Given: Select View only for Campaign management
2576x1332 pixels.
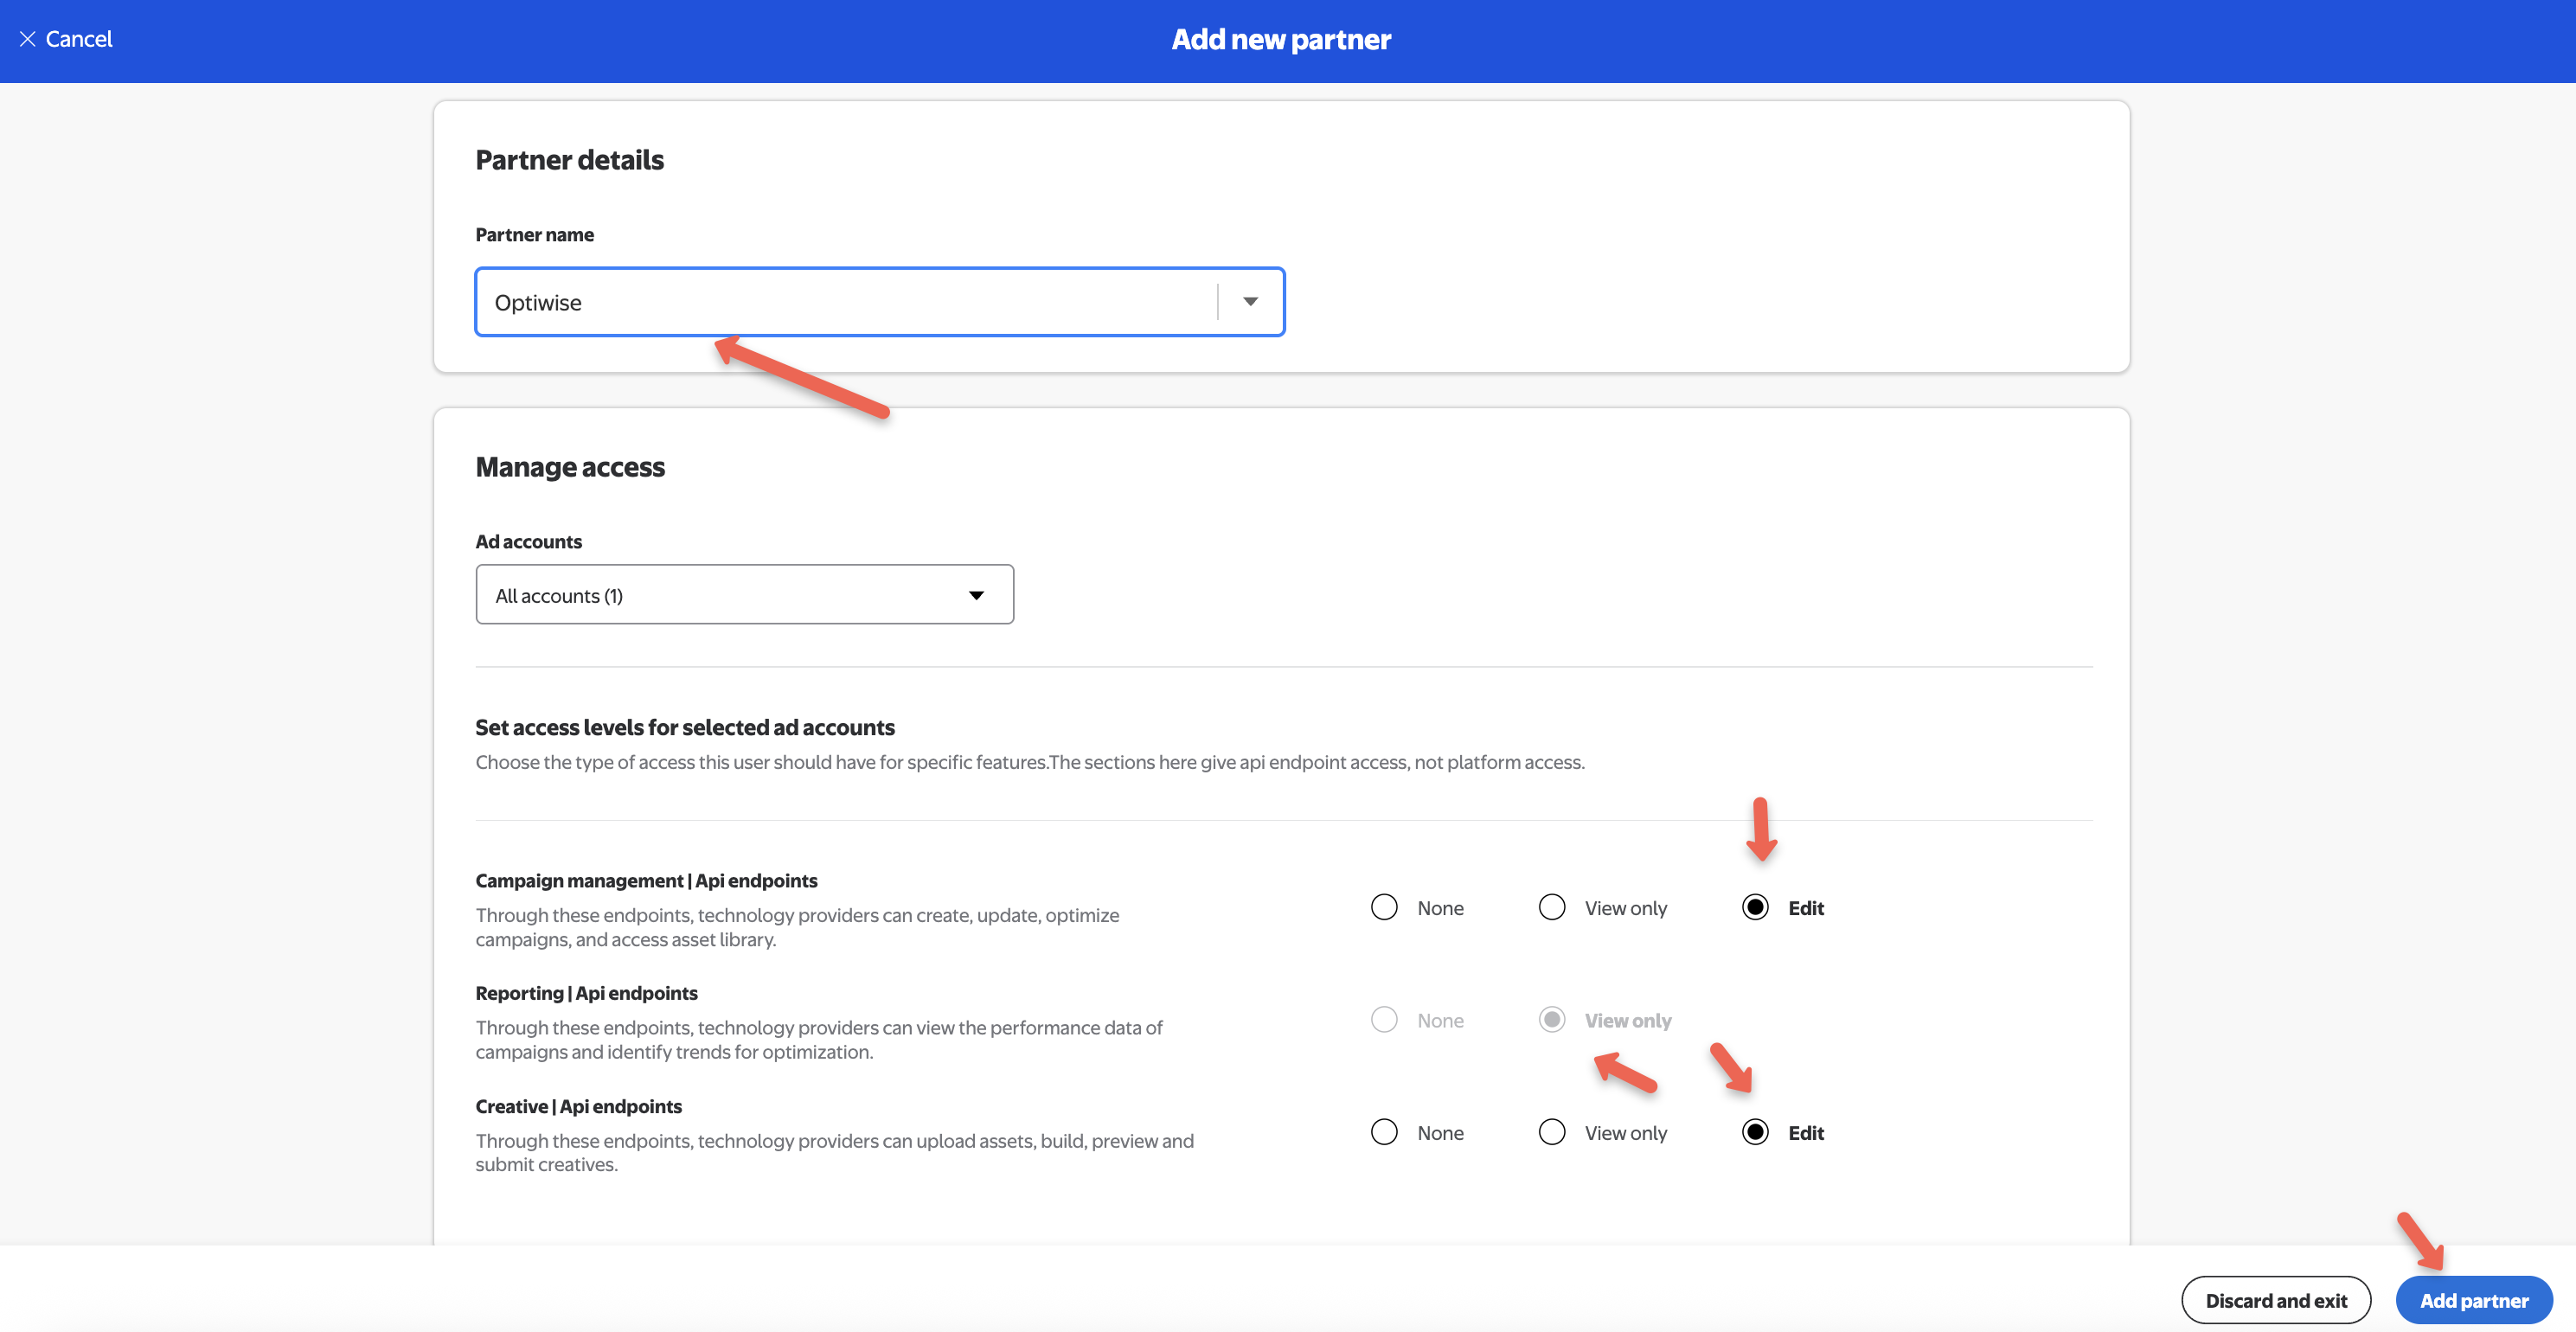Looking at the screenshot, I should pyautogui.click(x=1551, y=907).
